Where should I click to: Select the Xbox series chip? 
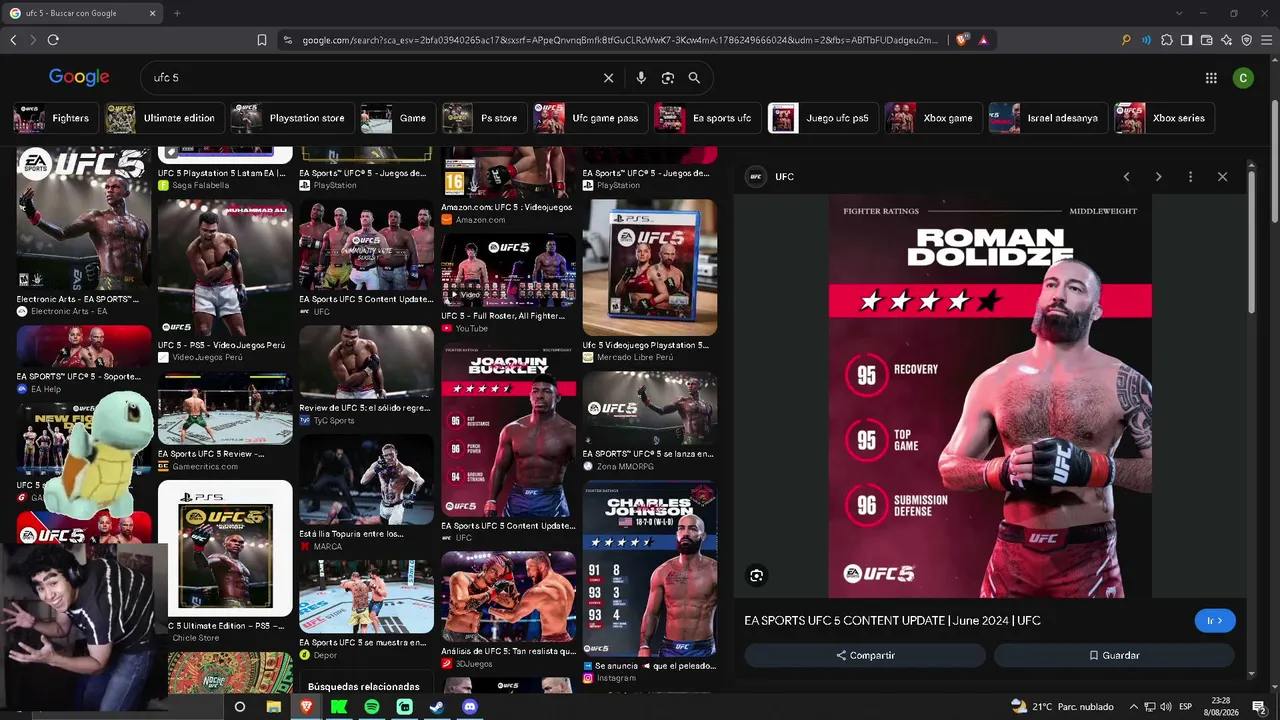pyautogui.click(x=1164, y=118)
